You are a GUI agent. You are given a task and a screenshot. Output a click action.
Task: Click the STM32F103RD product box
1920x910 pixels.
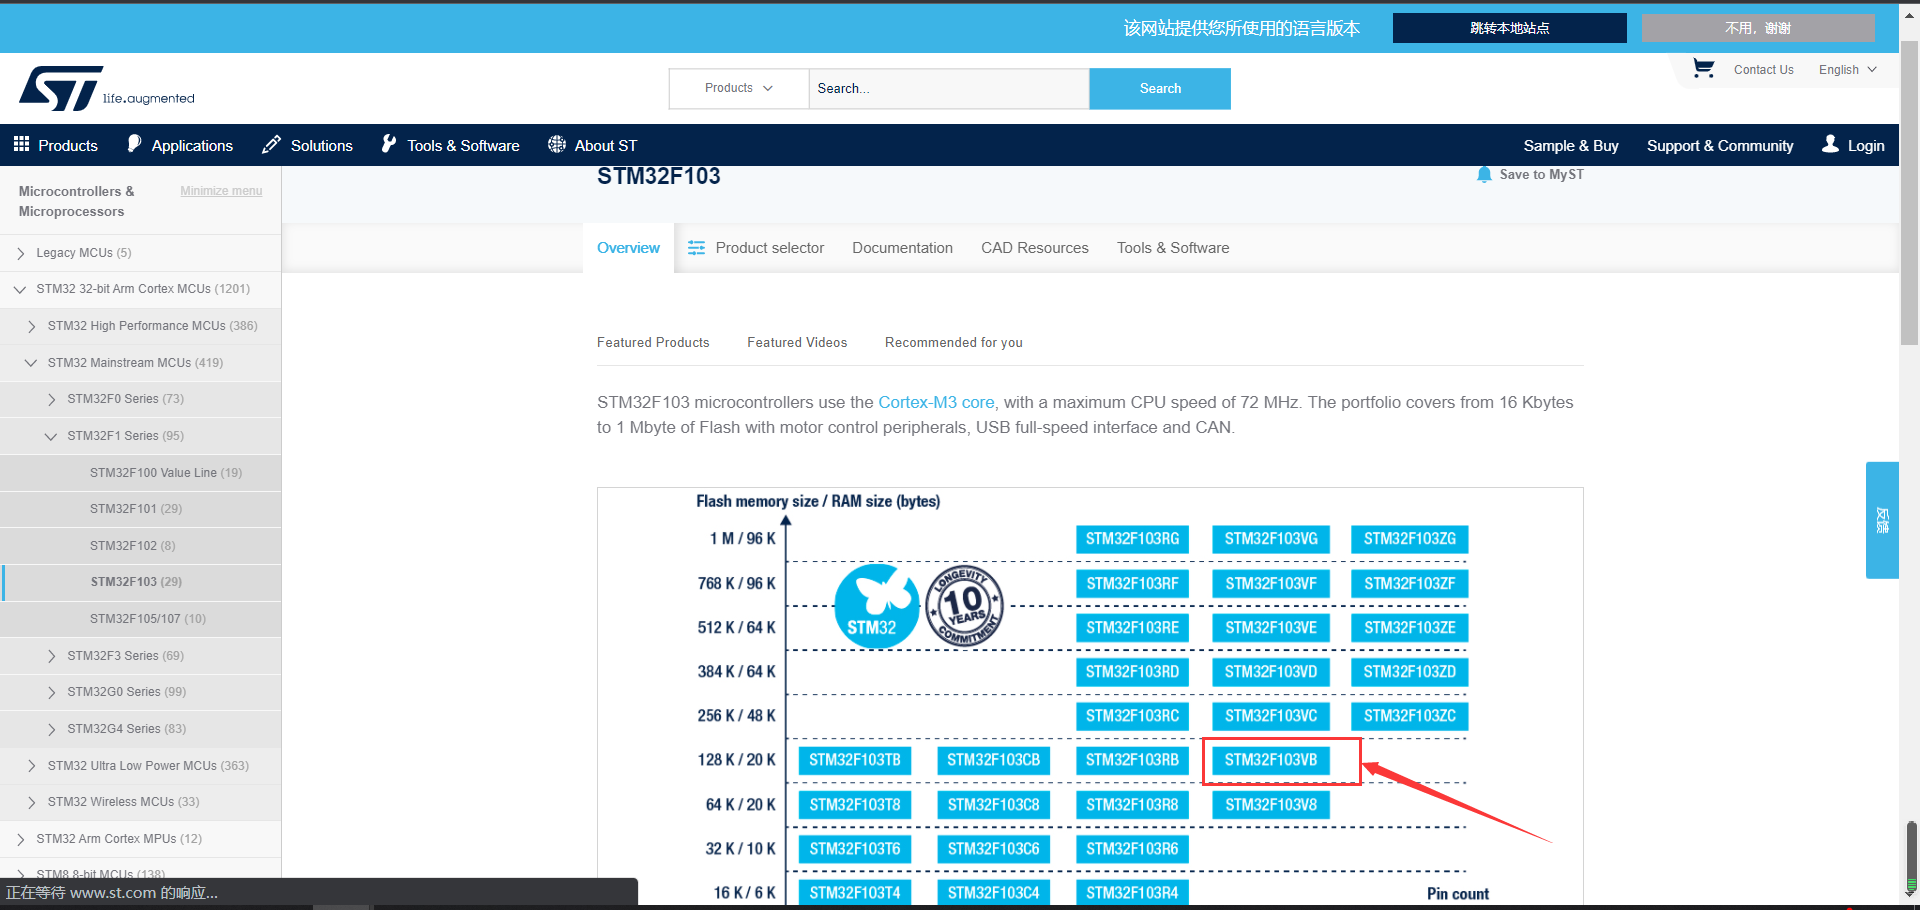pyautogui.click(x=1132, y=672)
